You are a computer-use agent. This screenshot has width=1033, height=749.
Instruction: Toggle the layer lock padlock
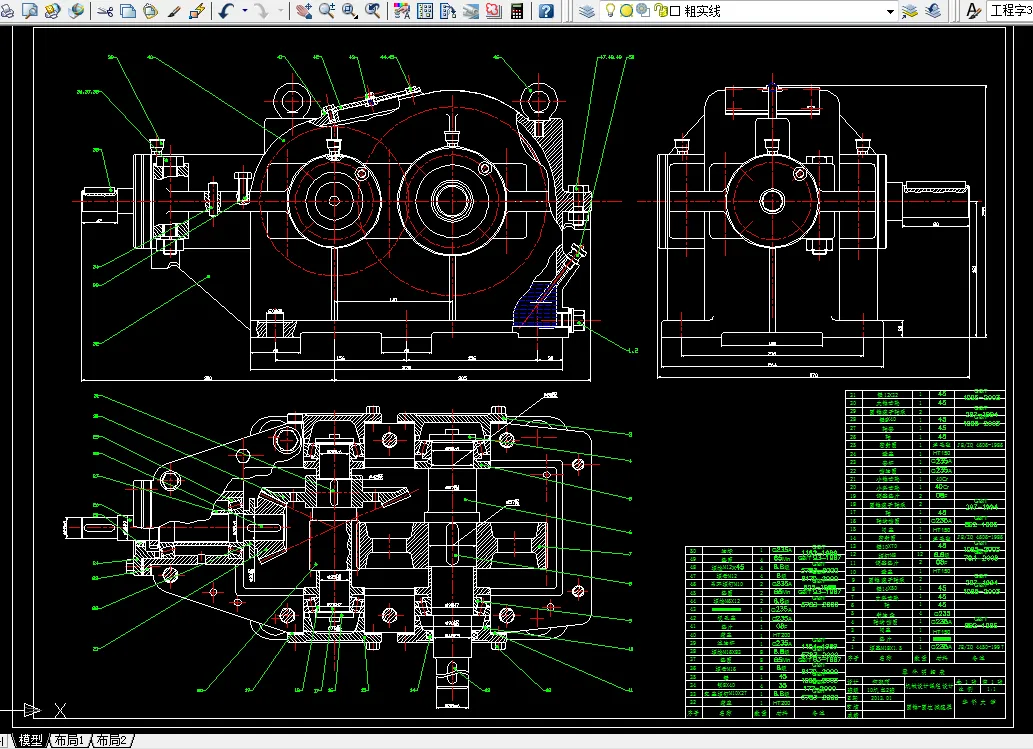660,11
